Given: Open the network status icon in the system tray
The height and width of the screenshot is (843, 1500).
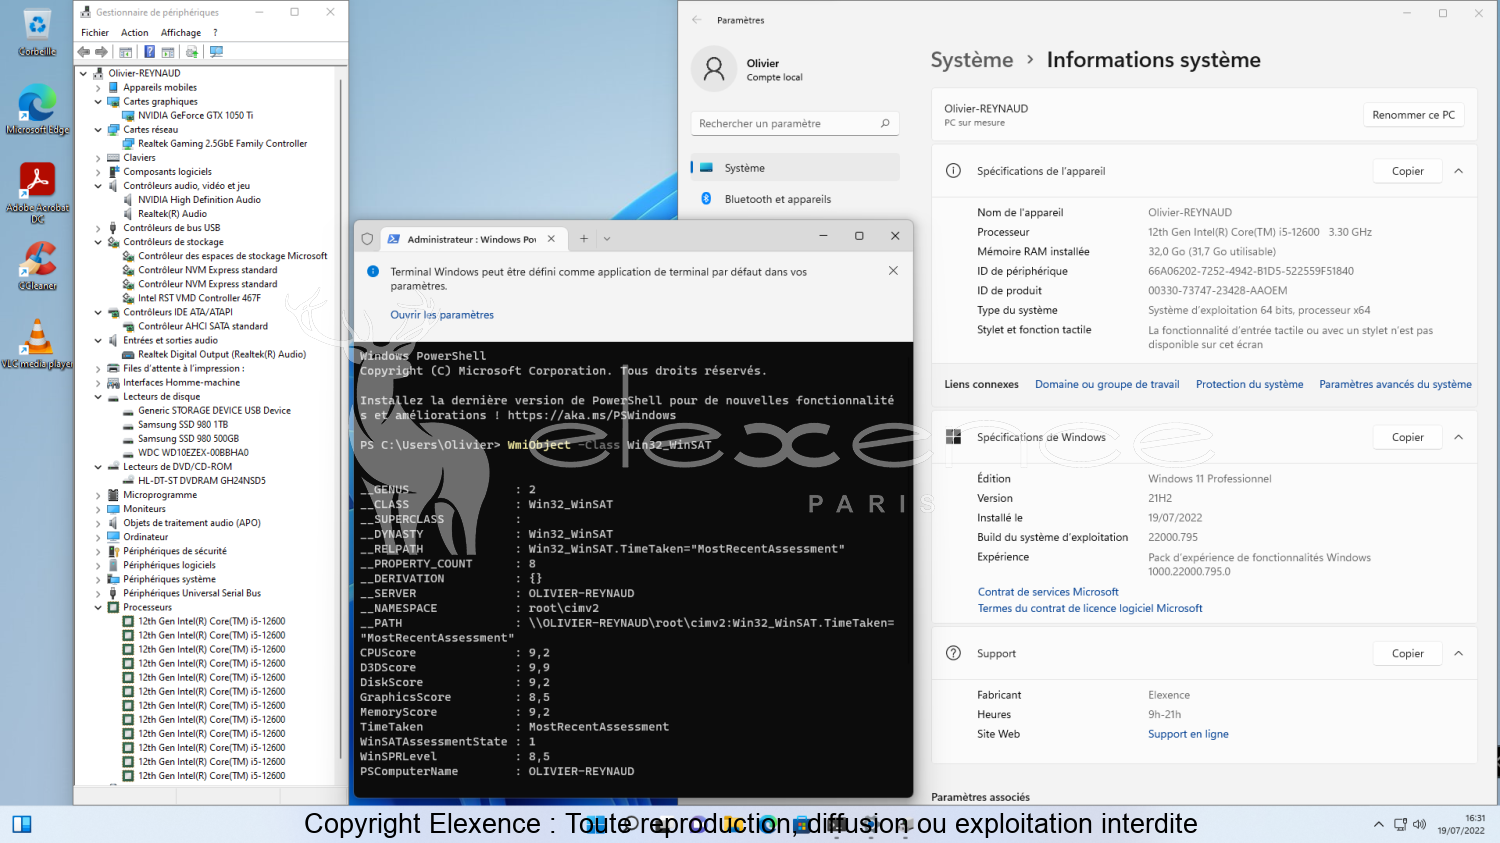Looking at the screenshot, I should 1401,824.
